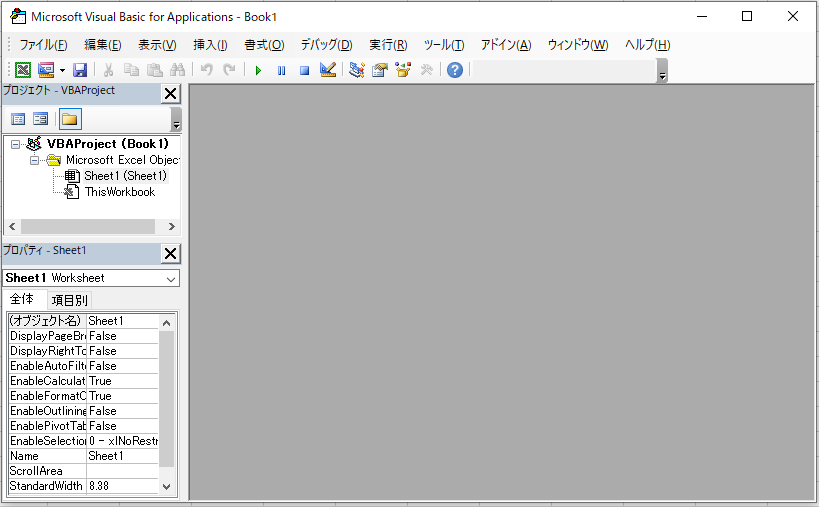This screenshot has width=819, height=507.
Task: Open the Sheet1 Worksheet object dropdown
Action: click(171, 279)
